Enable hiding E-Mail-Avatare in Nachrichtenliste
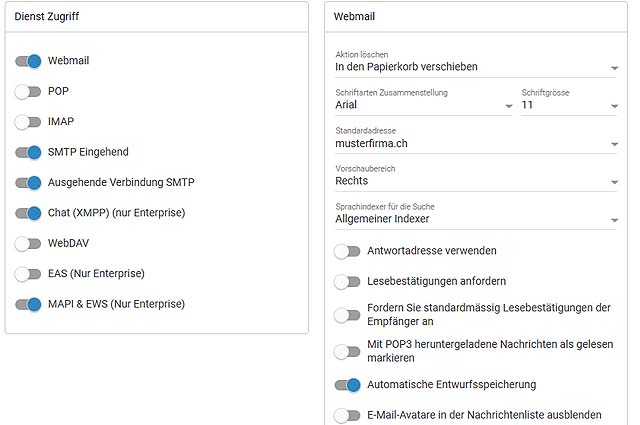The width and height of the screenshot is (640, 425). [347, 416]
